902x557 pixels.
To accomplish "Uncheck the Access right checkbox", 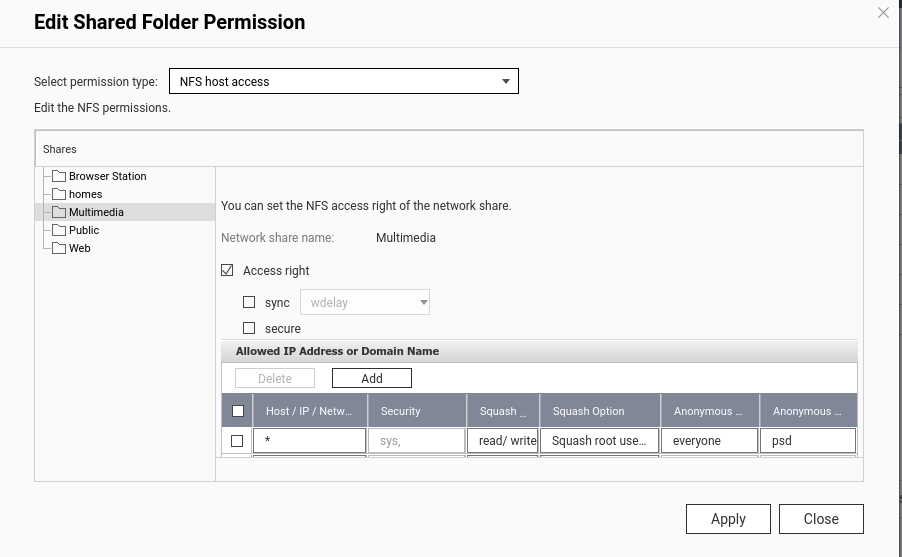I will point(227,270).
